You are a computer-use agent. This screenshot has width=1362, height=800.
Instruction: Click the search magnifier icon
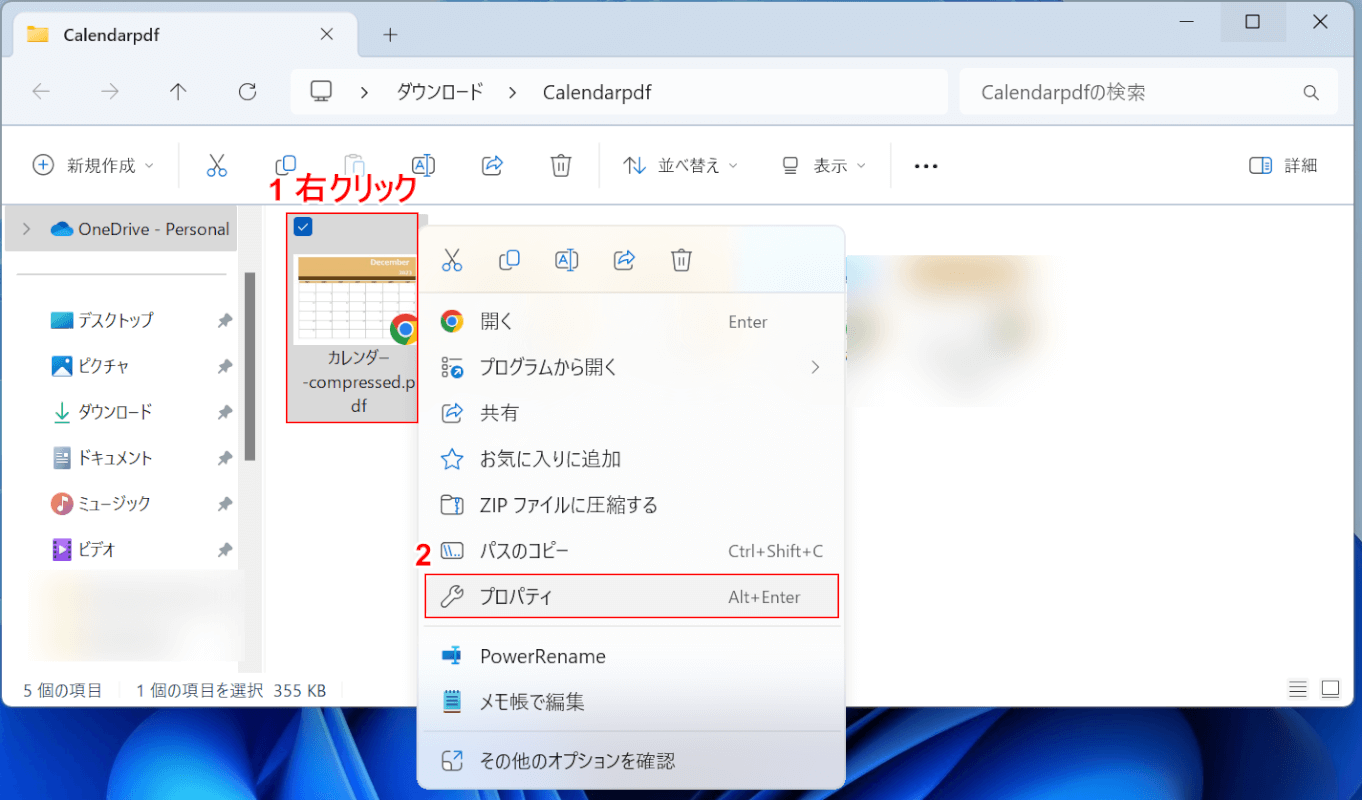[1311, 92]
